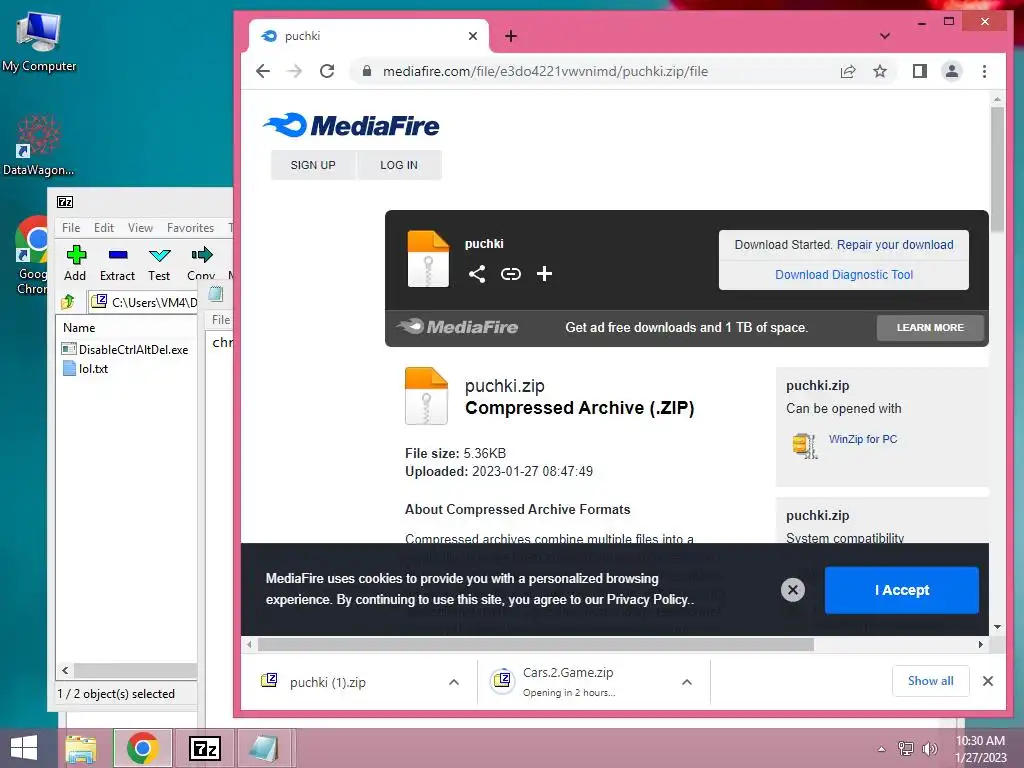Screen dimensions: 1024x768
Task: Click the share icon under puchki
Action: point(477,274)
